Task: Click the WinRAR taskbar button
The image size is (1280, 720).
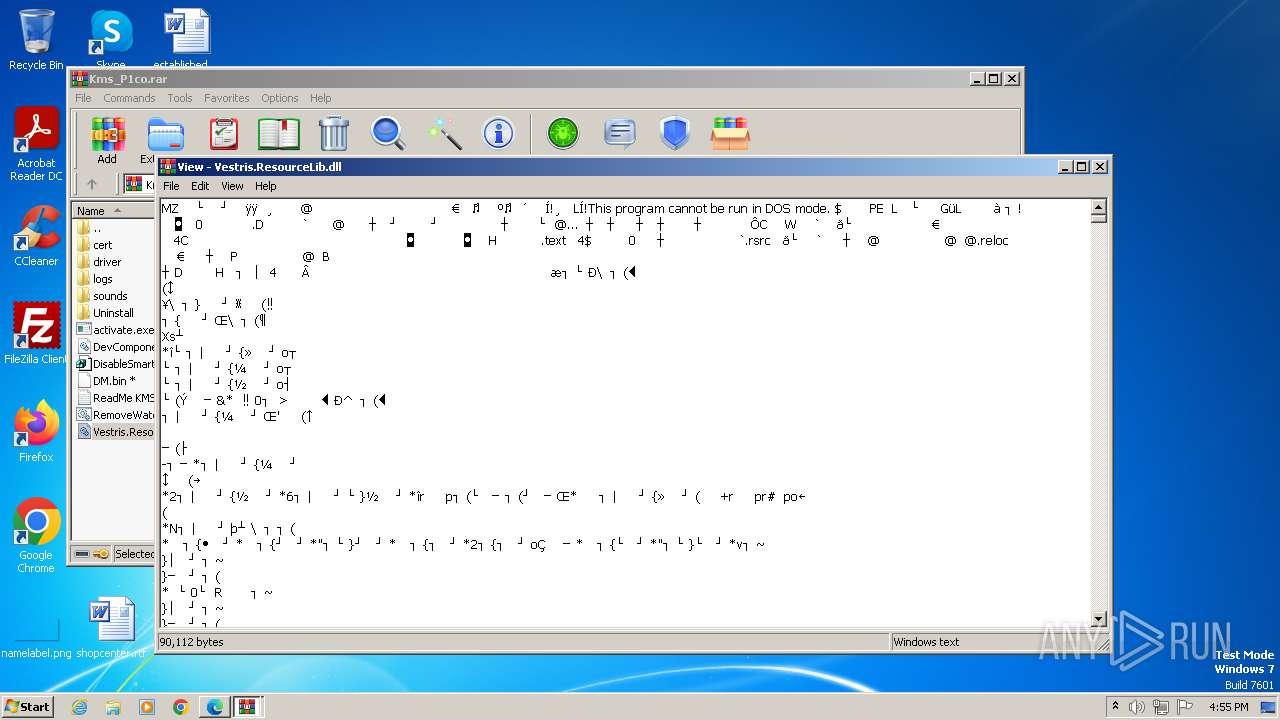Action: pos(247,707)
